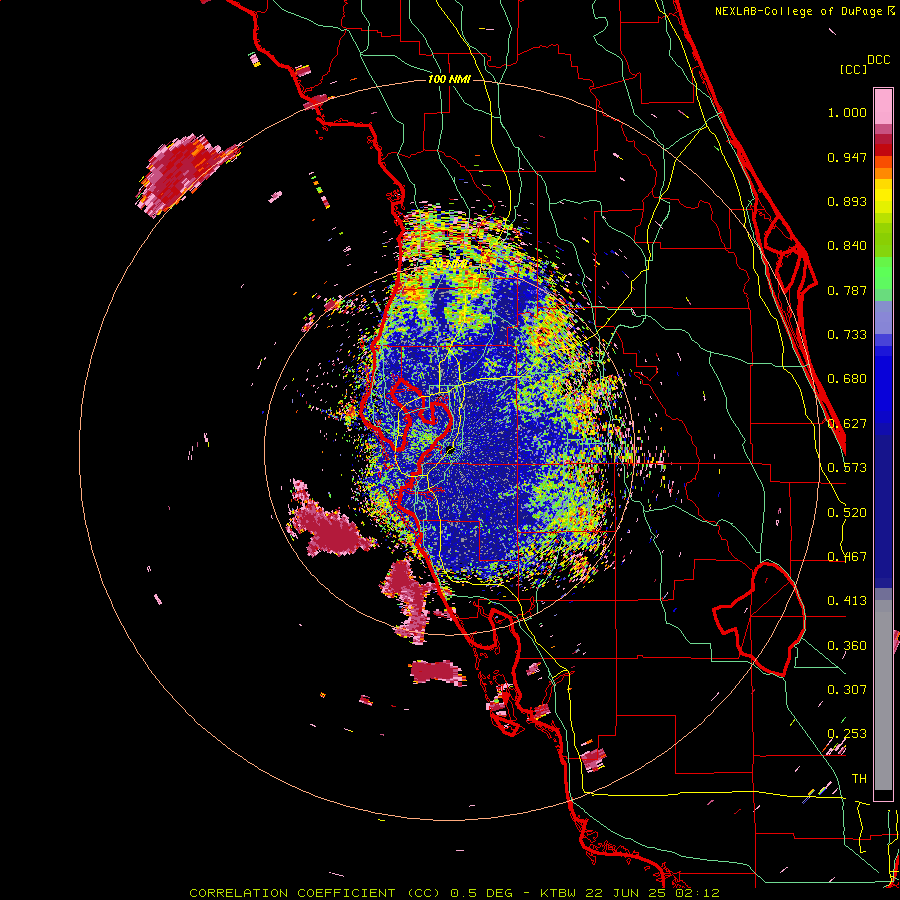Image resolution: width=900 pixels, height=900 pixels.
Task: Select the 0.840 scale value
Action: click(x=847, y=246)
